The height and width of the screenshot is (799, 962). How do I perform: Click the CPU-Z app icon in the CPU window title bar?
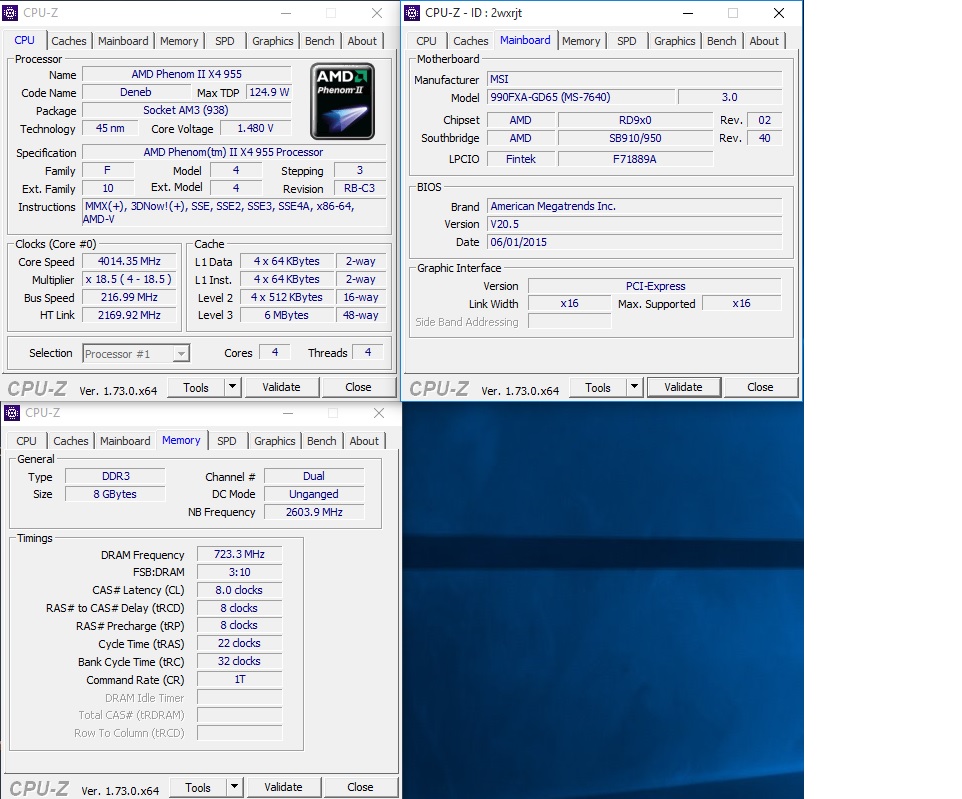[10, 13]
